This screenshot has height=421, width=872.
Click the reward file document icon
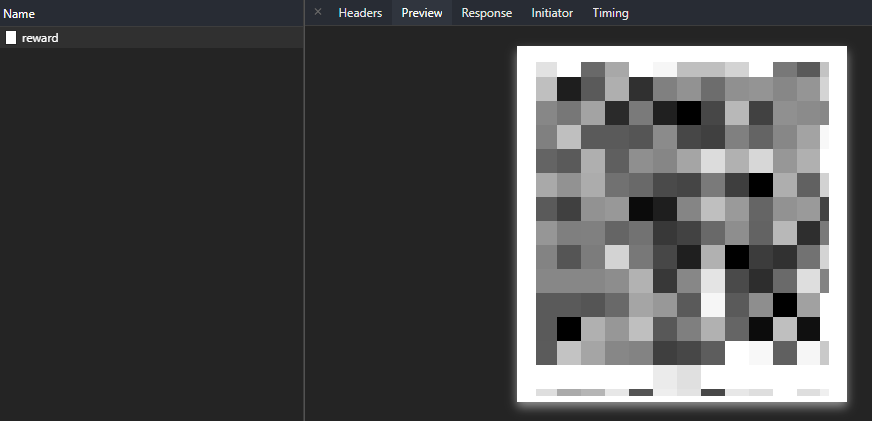point(11,37)
